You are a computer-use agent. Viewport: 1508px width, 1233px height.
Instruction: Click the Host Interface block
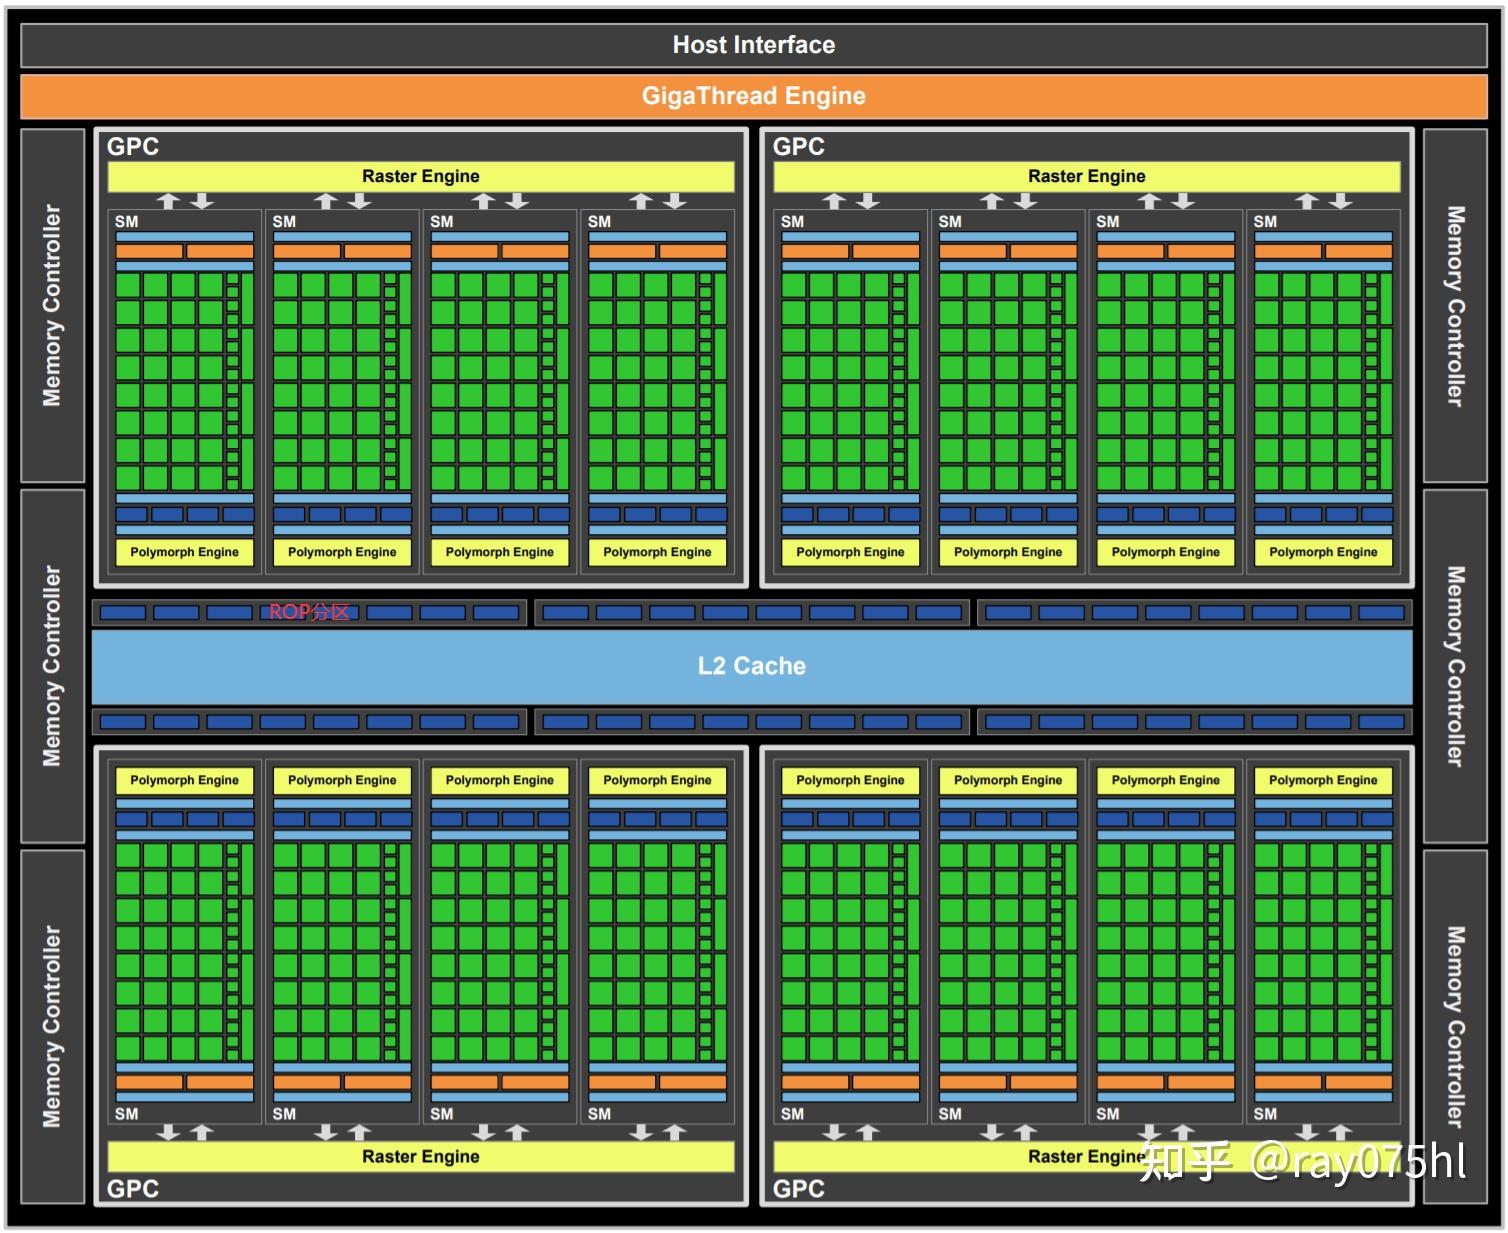tap(754, 45)
